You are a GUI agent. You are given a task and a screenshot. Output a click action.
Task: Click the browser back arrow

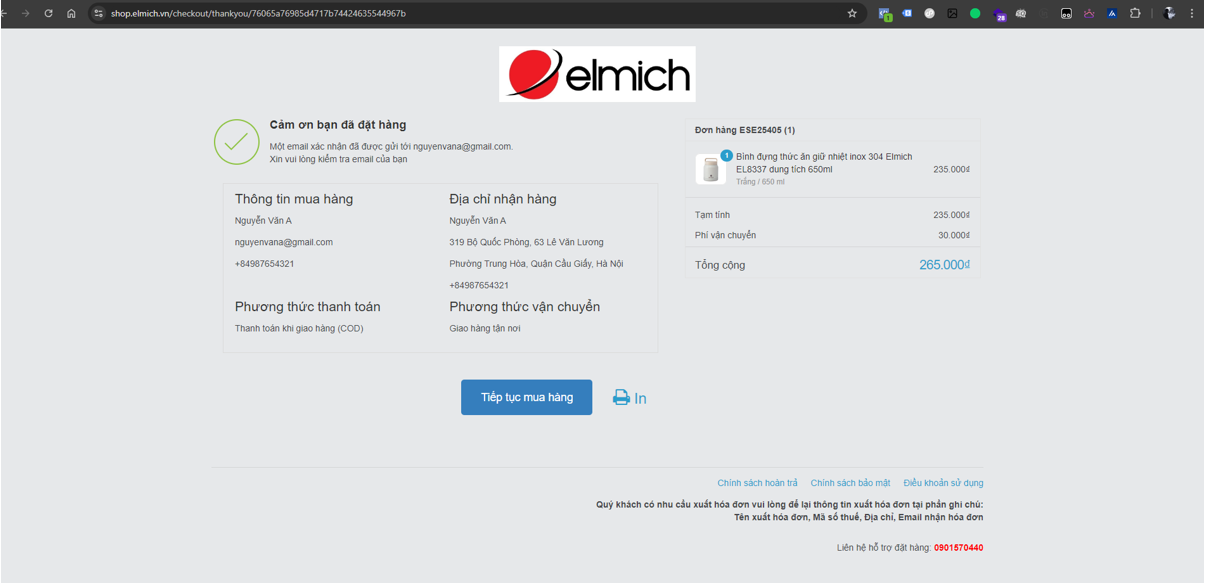[4, 13]
